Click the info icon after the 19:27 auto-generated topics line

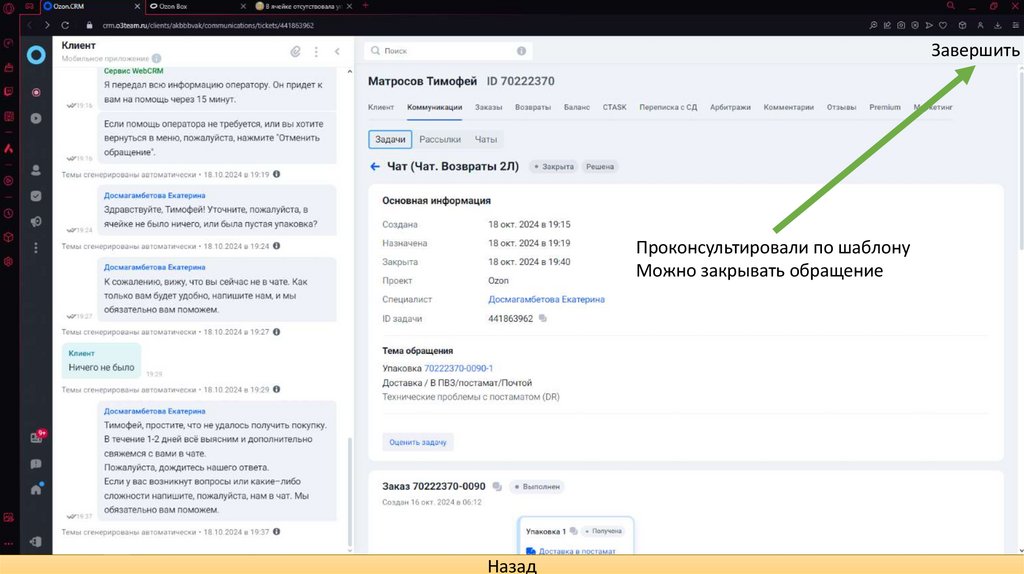pyautogui.click(x=277, y=332)
